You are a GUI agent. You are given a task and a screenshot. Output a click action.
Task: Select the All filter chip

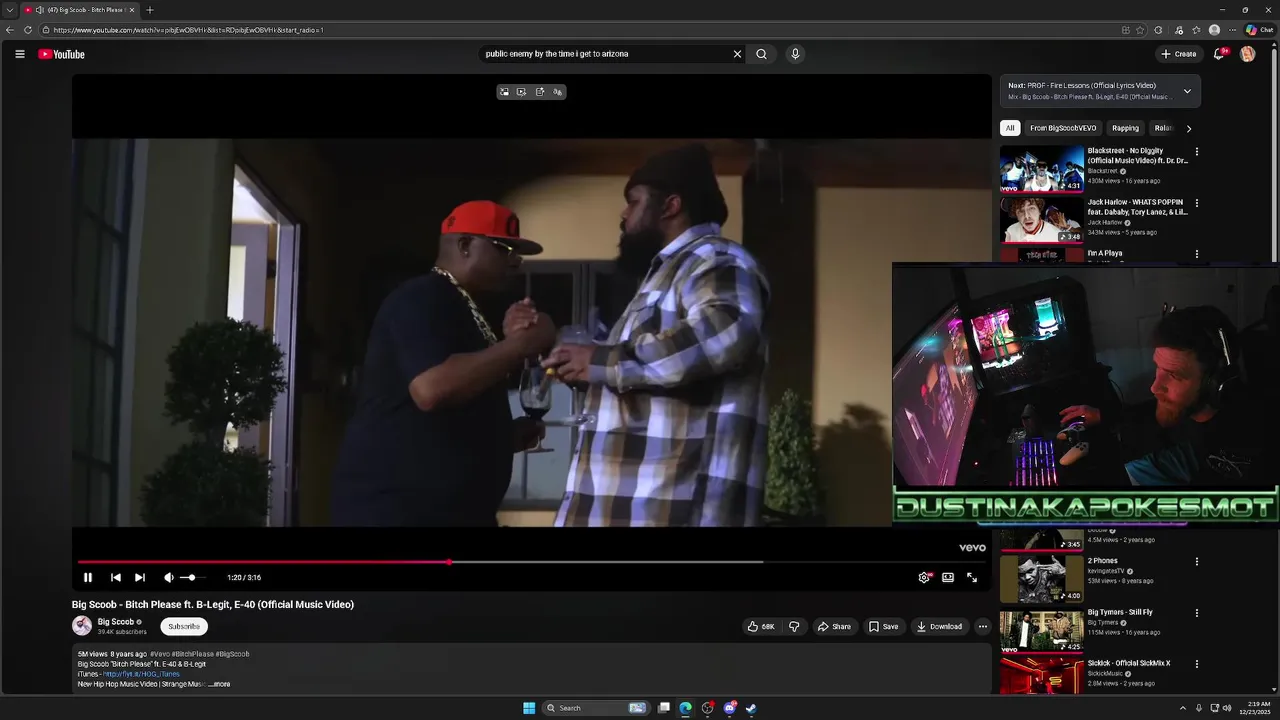[1010, 128]
